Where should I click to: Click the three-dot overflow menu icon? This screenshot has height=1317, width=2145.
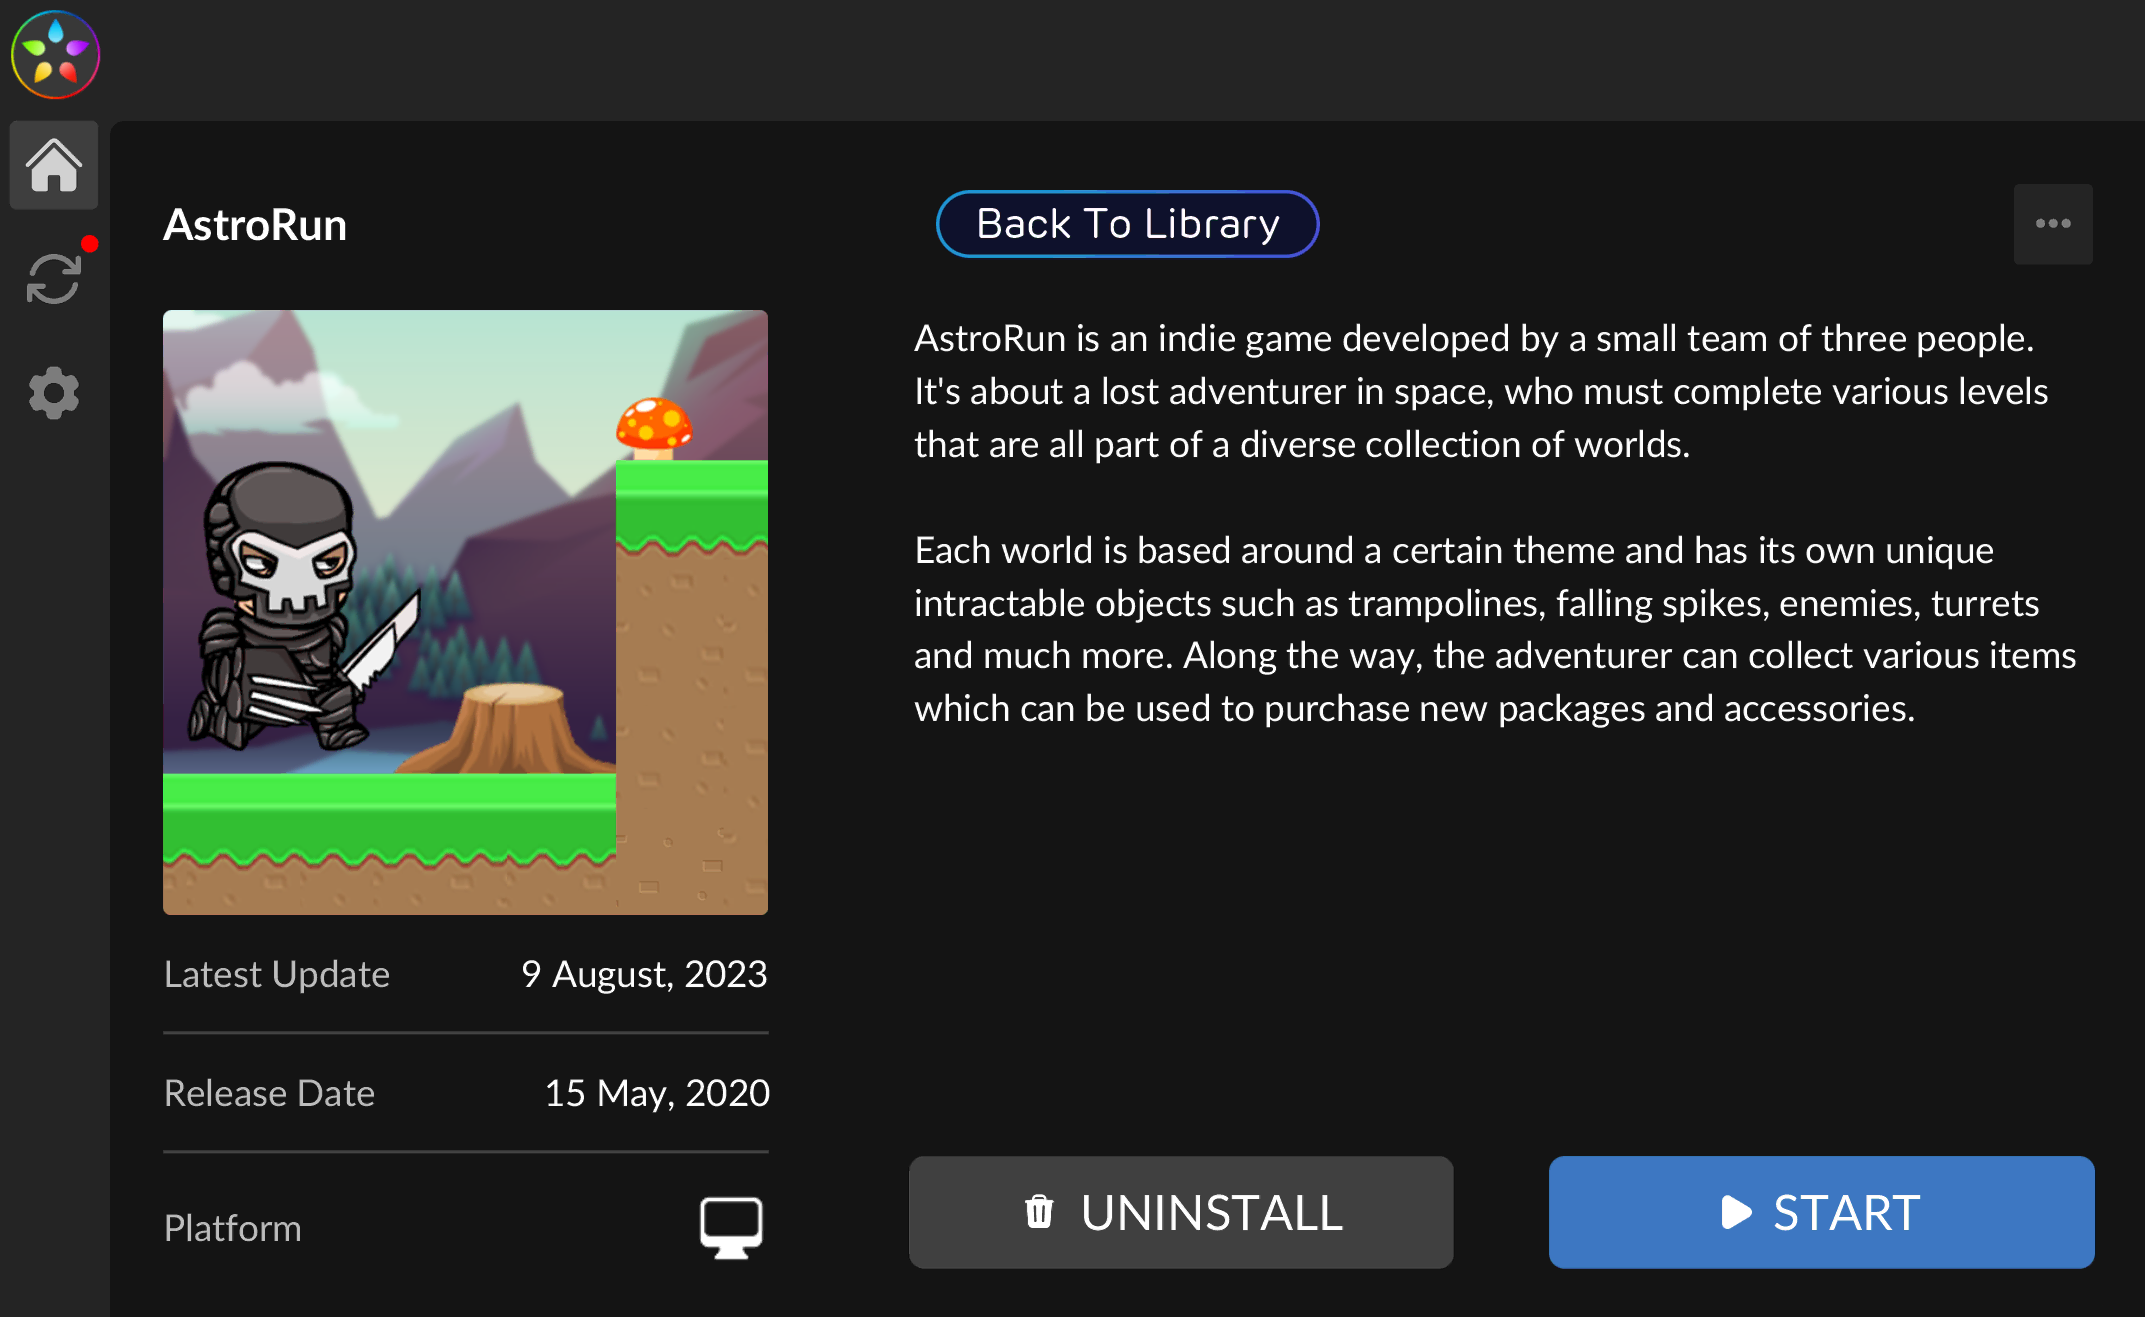tap(2053, 224)
